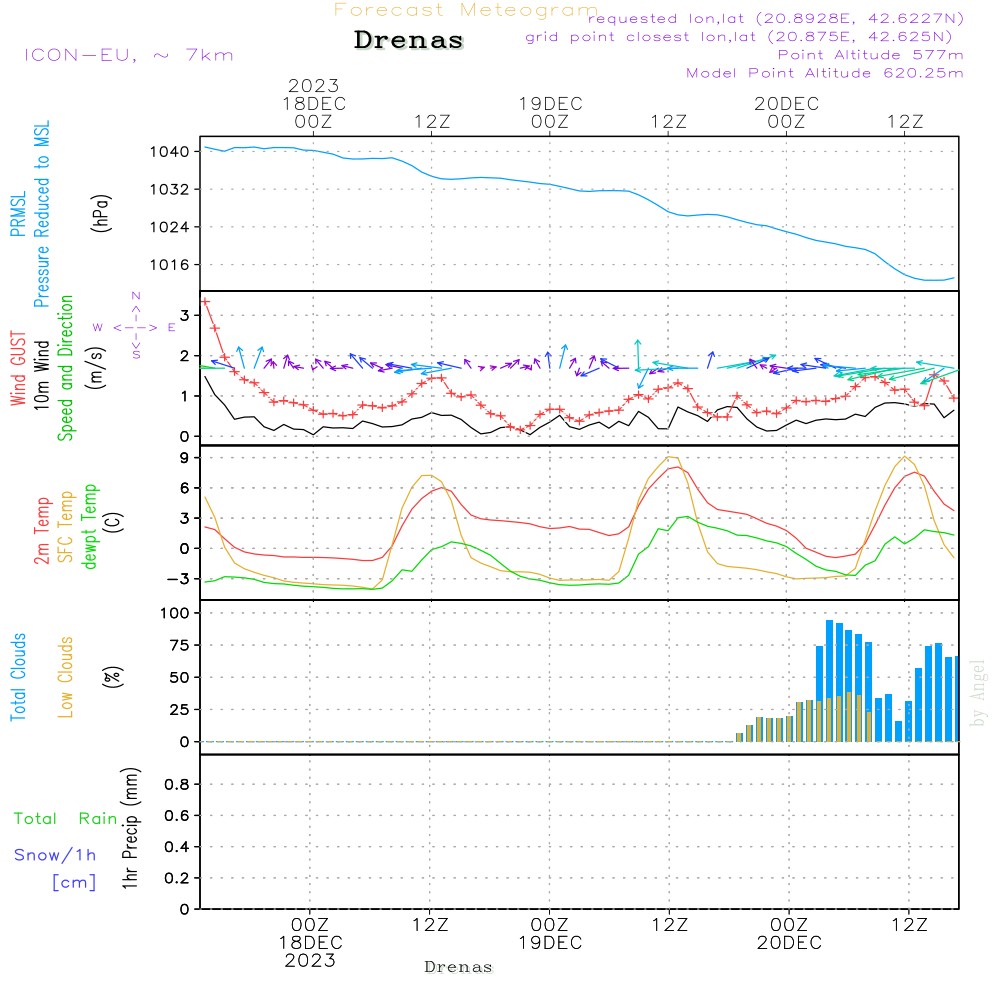
Task: Click the green "dewpt Temp" label
Action: tap(90, 526)
